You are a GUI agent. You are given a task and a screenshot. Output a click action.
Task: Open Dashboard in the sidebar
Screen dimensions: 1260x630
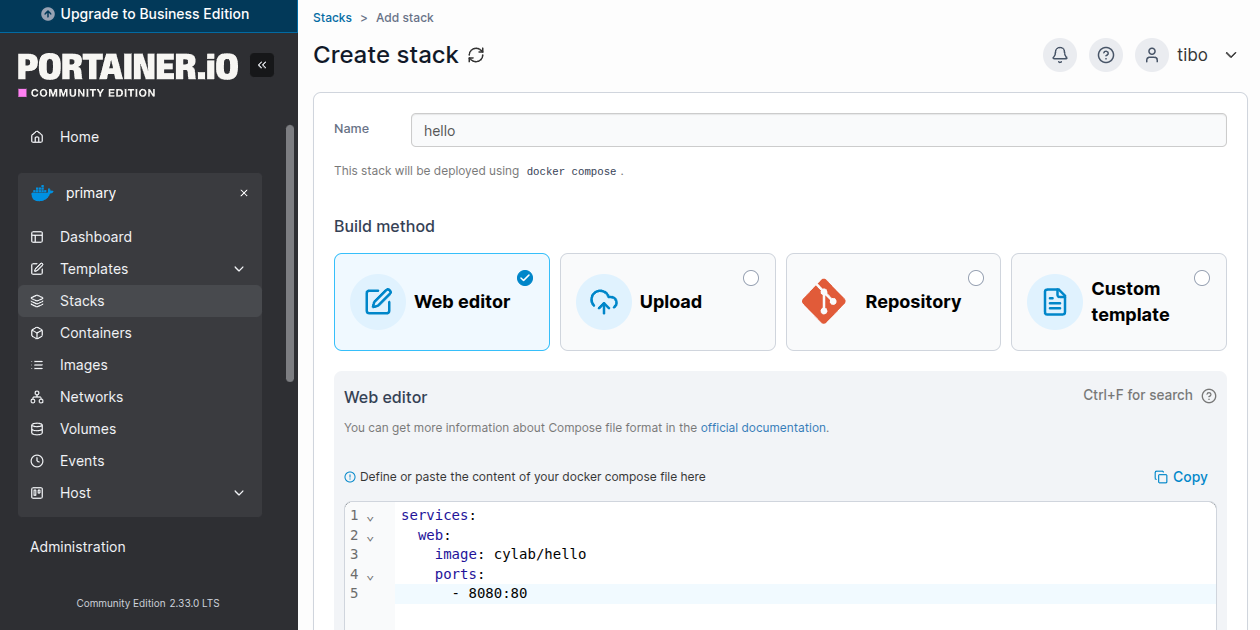click(x=140, y=237)
